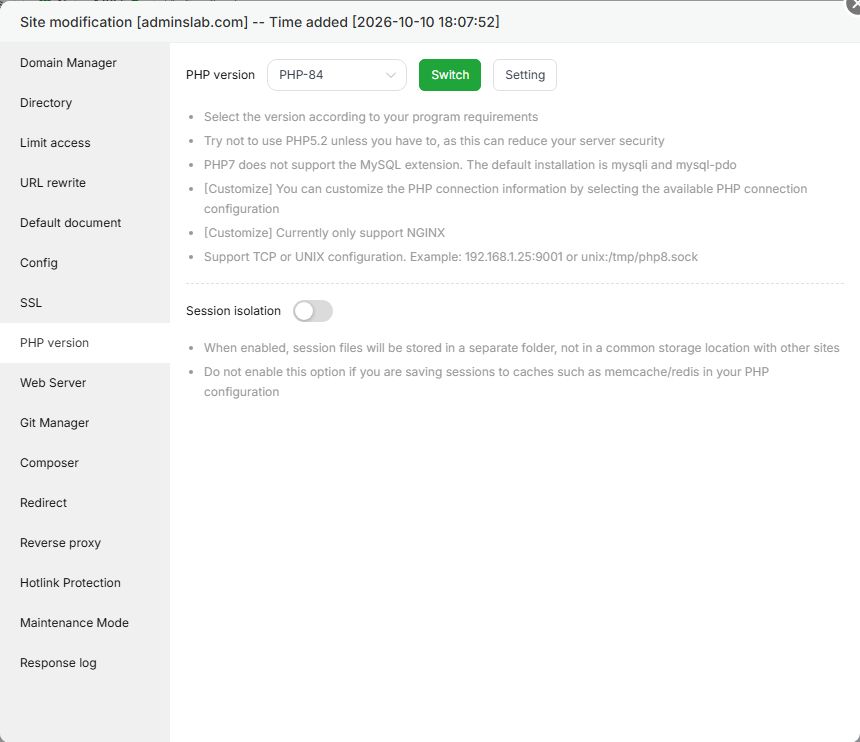Open Reverse proxy settings
Screen dimensions: 860x742
(85, 543)
